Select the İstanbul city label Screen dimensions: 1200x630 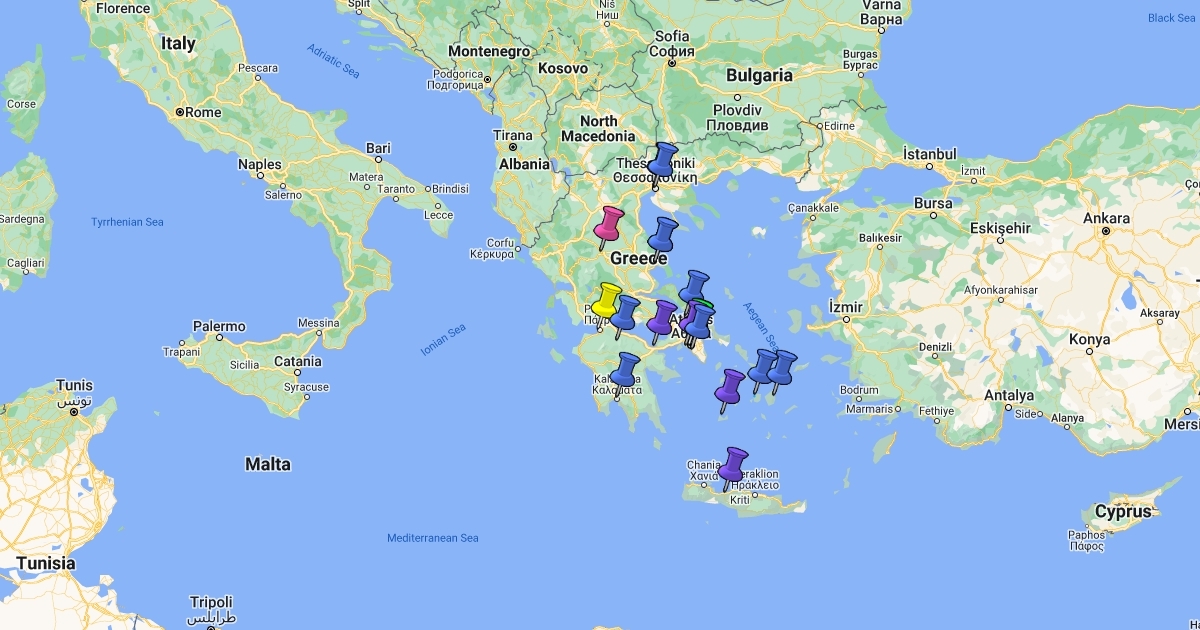point(929,154)
